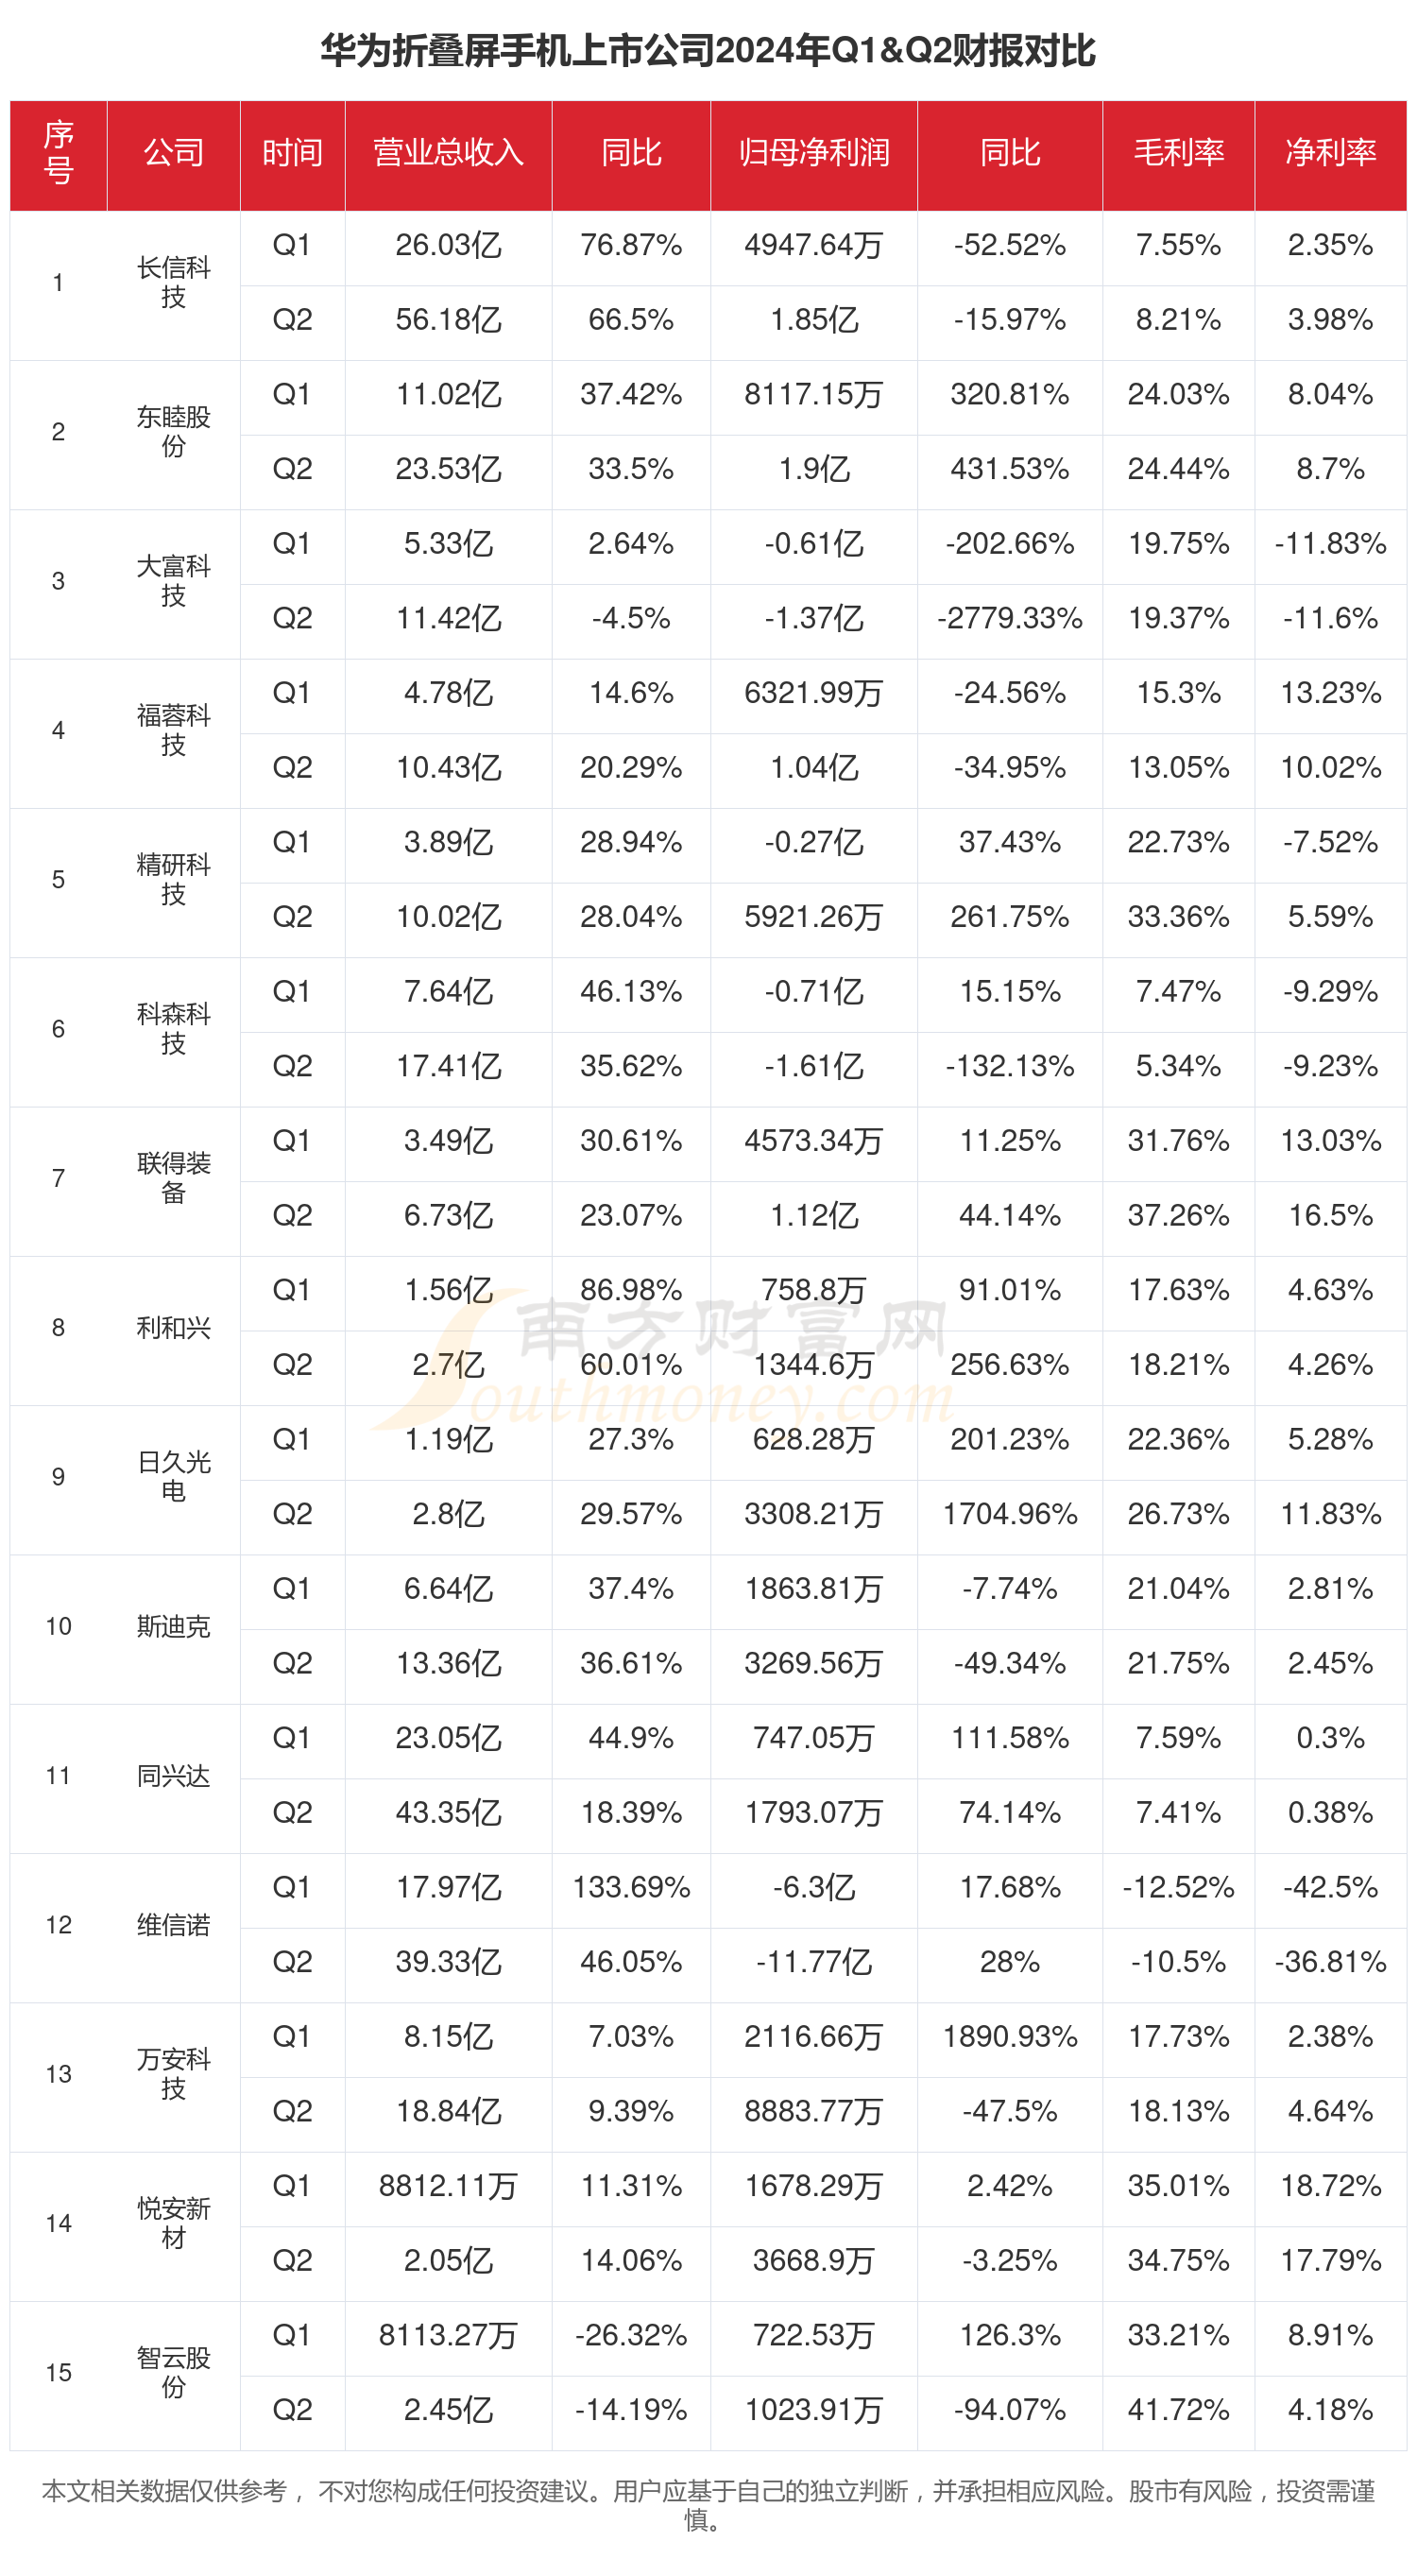This screenshot has width=1417, height=2576.
Task: Click the 时间 column header
Action: point(292,153)
